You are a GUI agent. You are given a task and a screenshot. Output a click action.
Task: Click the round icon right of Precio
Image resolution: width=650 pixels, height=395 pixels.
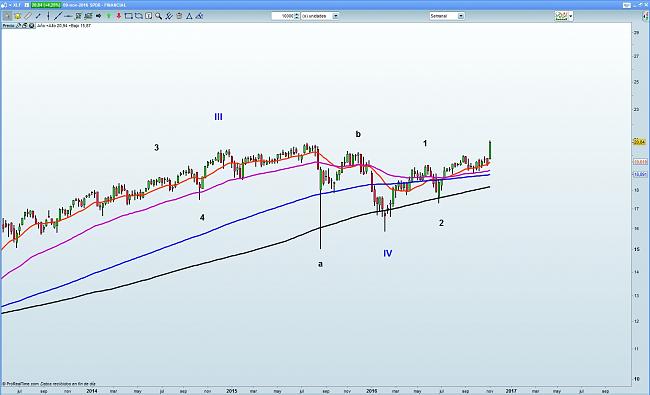tap(32, 26)
